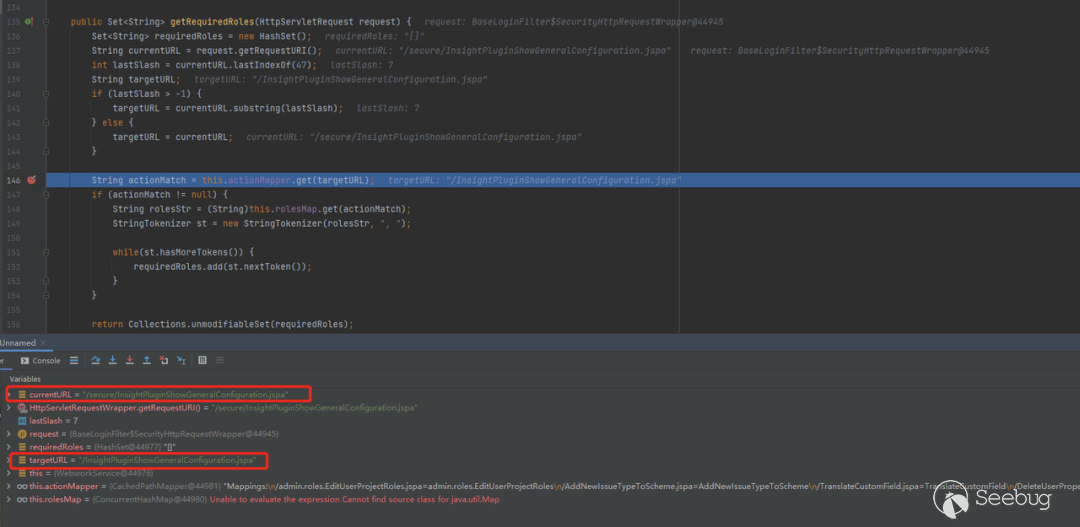This screenshot has width=1080, height=527.
Task: Click the Step Into debugger icon
Action: point(112,360)
